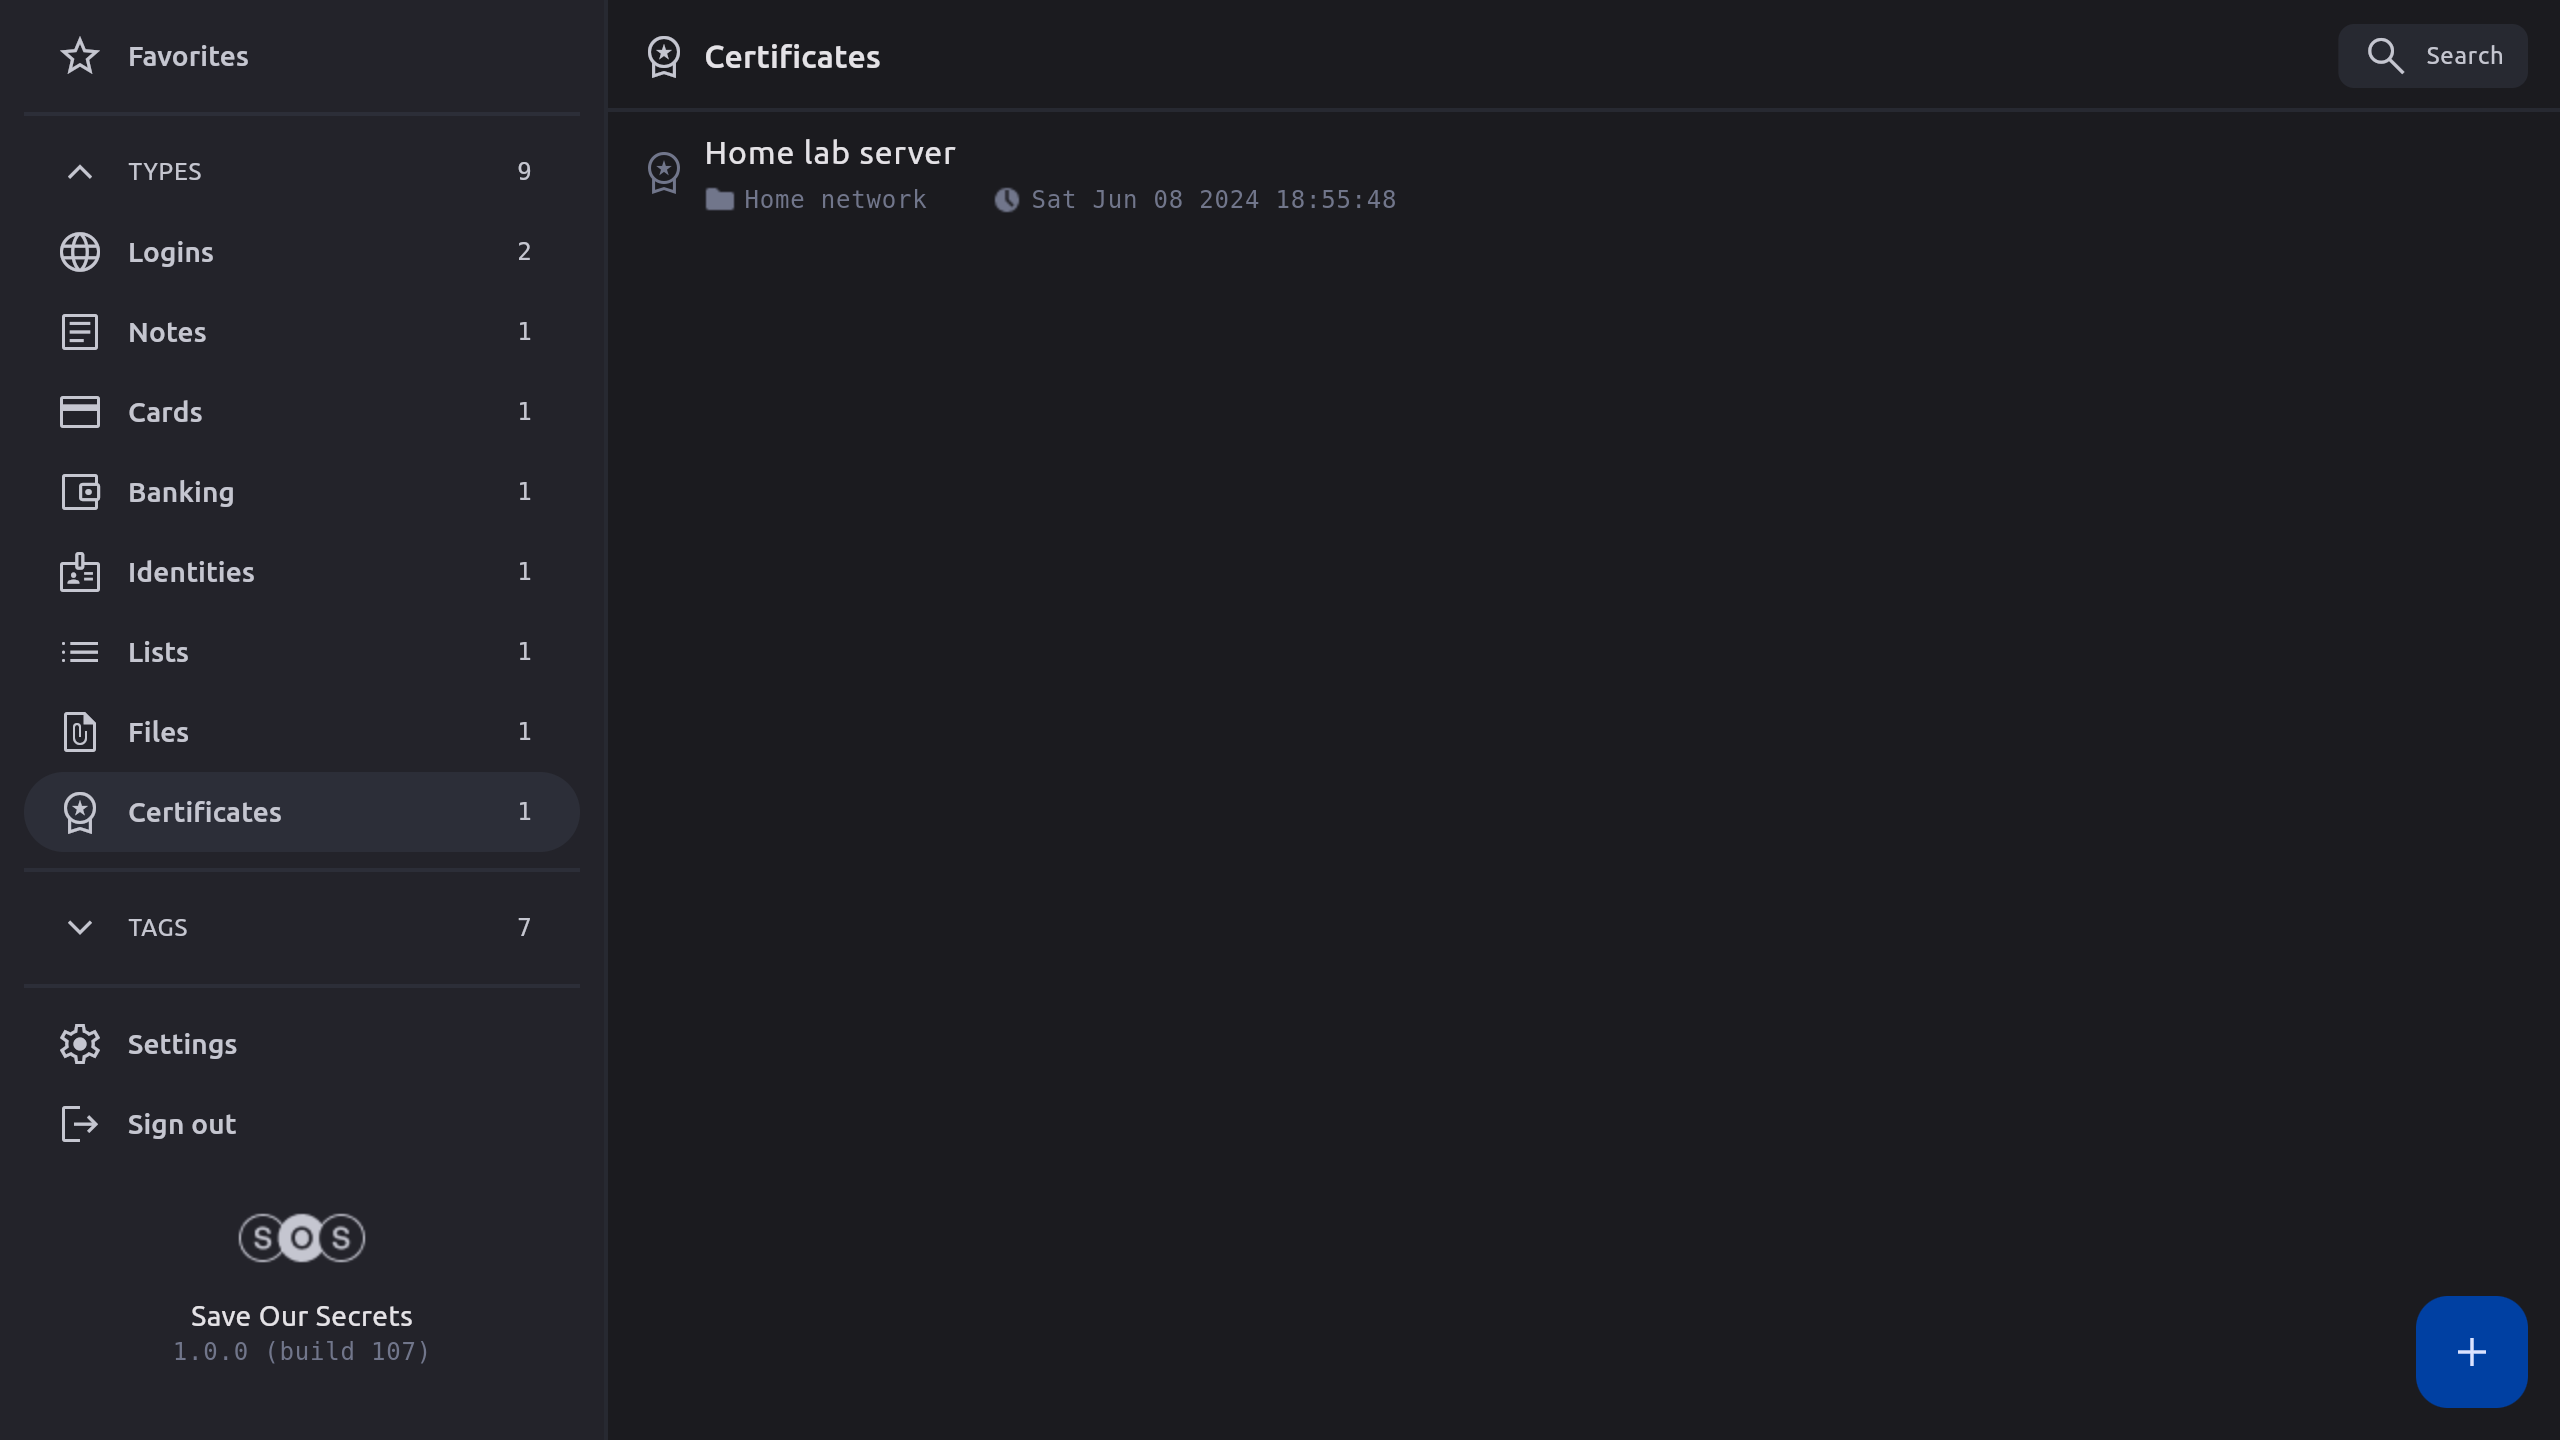This screenshot has width=2560, height=1440.
Task: Click the Favorites star icon
Action: (80, 56)
